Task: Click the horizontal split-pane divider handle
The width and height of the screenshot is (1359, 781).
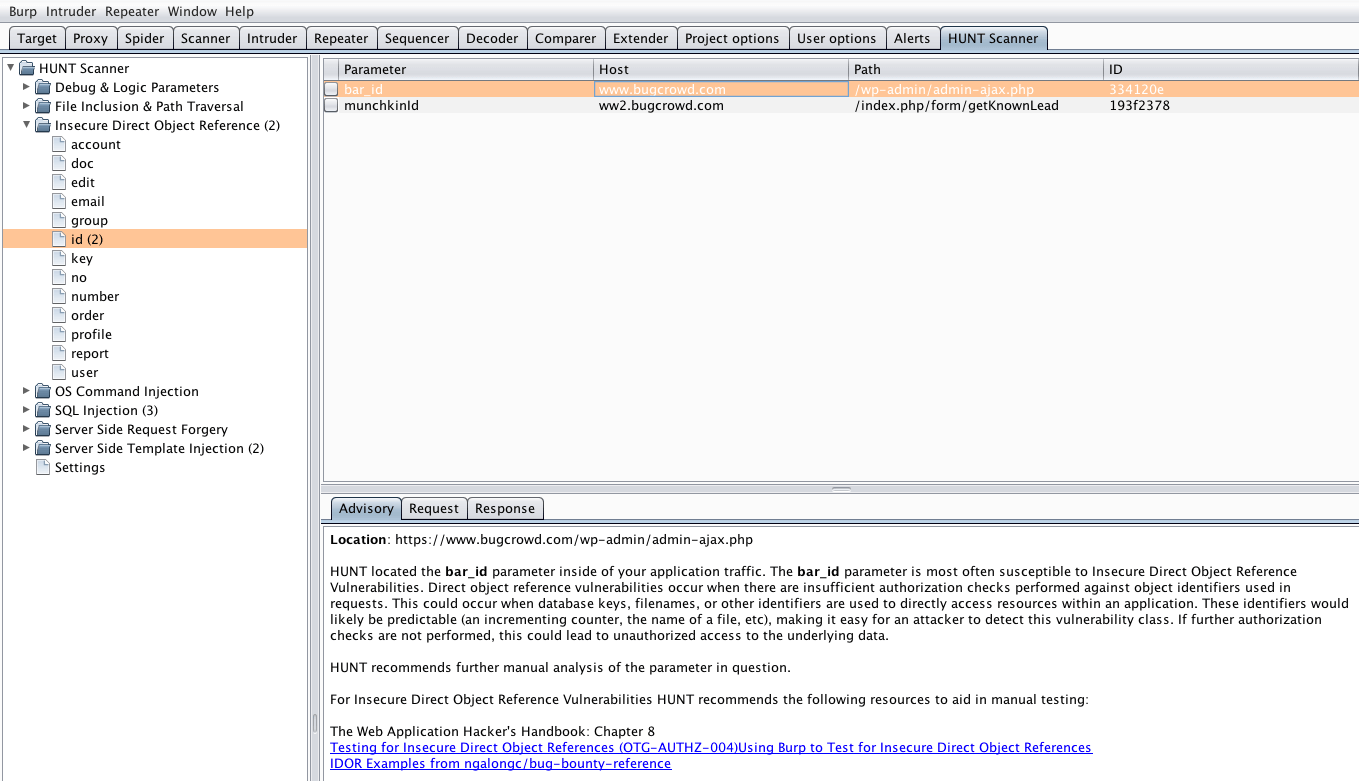Action: (x=841, y=489)
